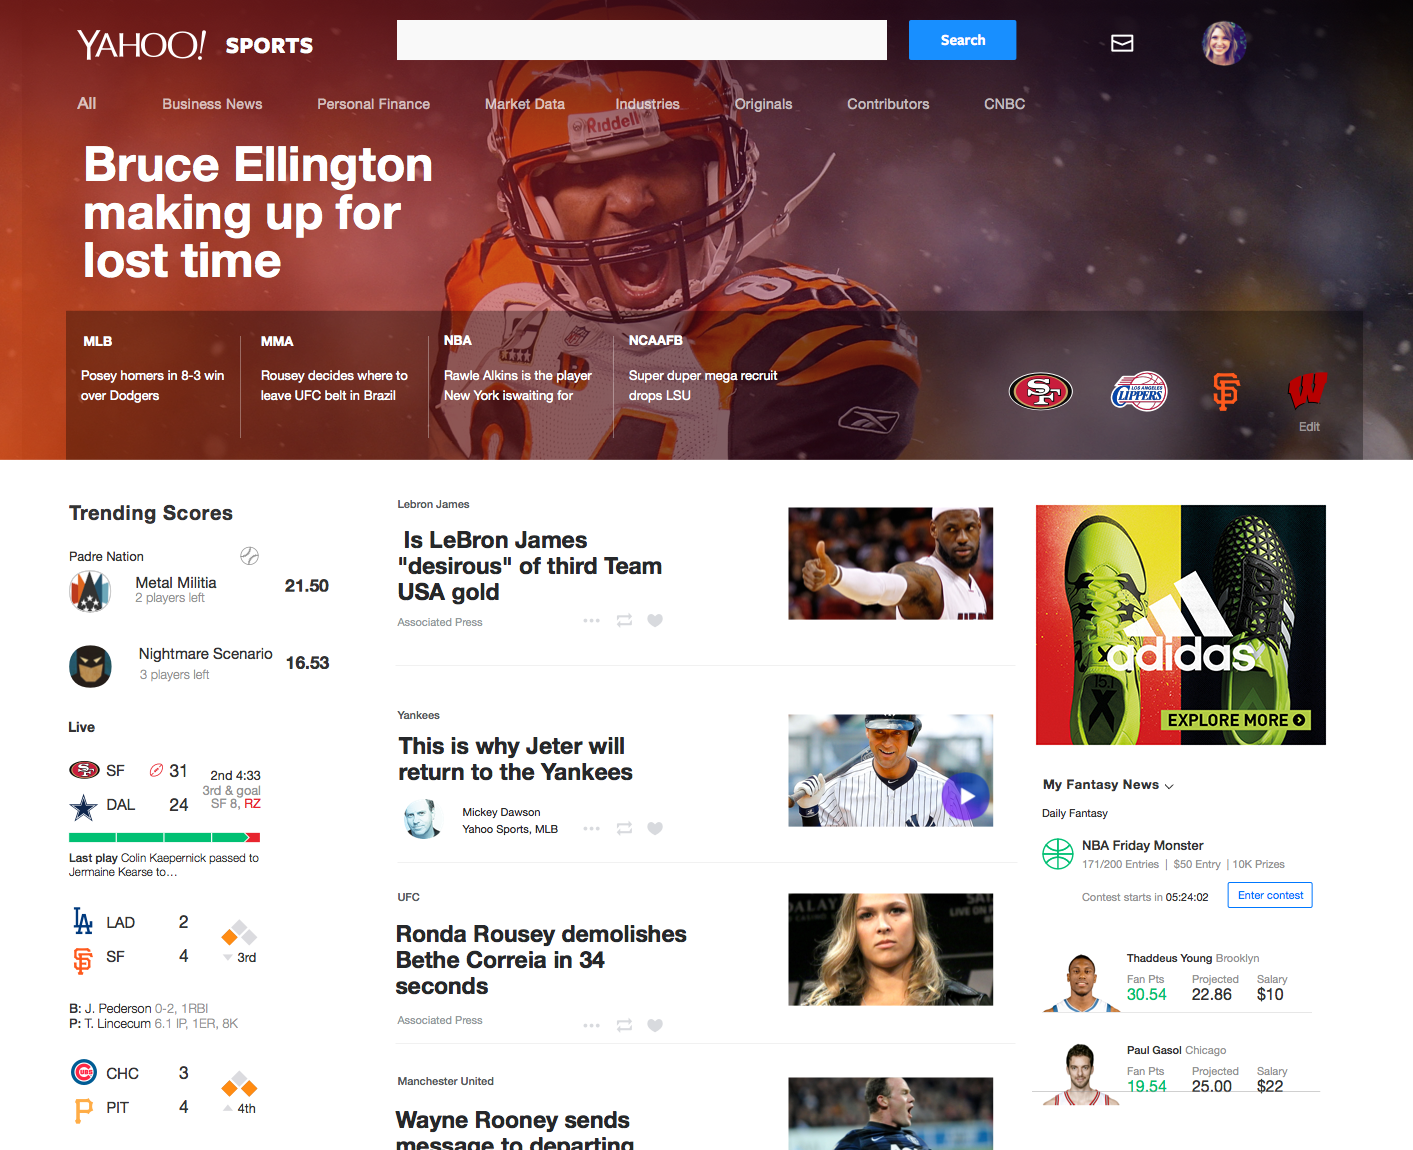This screenshot has width=1413, height=1150.
Task: Open Ronda Rousey article thumbnail
Action: tap(890, 949)
